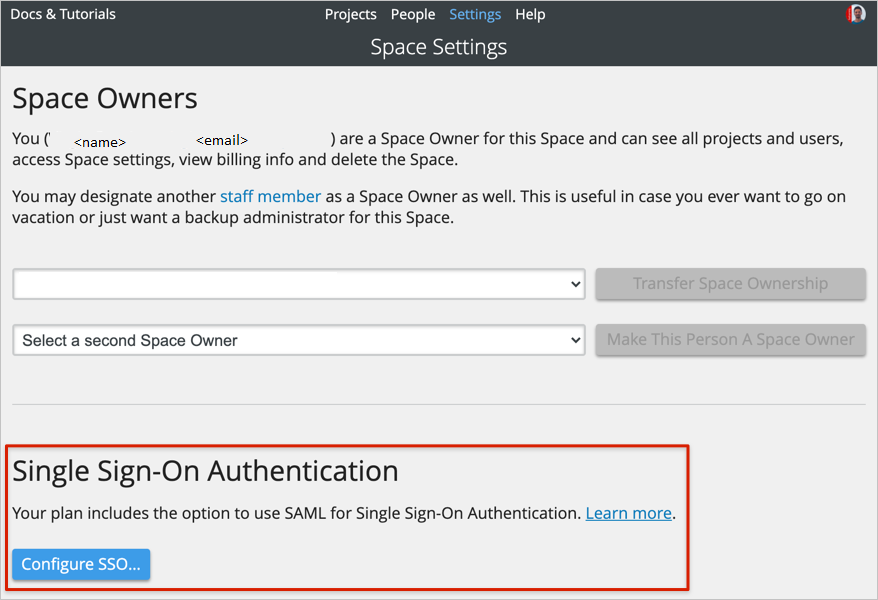
Task: Navigate to the Projects menu item
Action: 350,14
